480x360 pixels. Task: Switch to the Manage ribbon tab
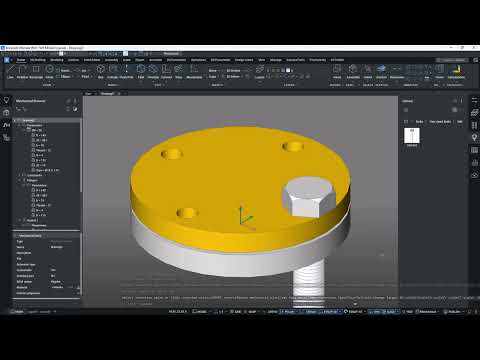[276, 60]
